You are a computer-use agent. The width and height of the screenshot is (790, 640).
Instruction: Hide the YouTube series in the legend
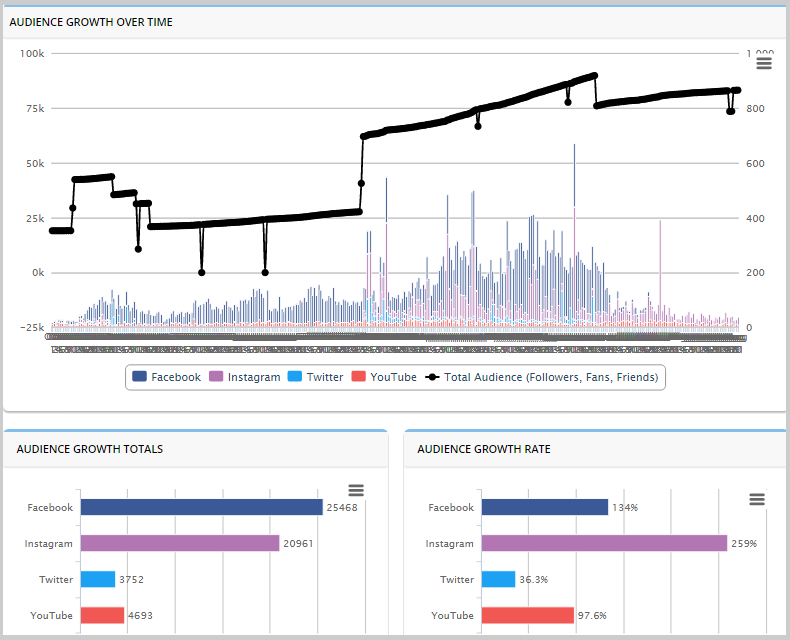384,377
